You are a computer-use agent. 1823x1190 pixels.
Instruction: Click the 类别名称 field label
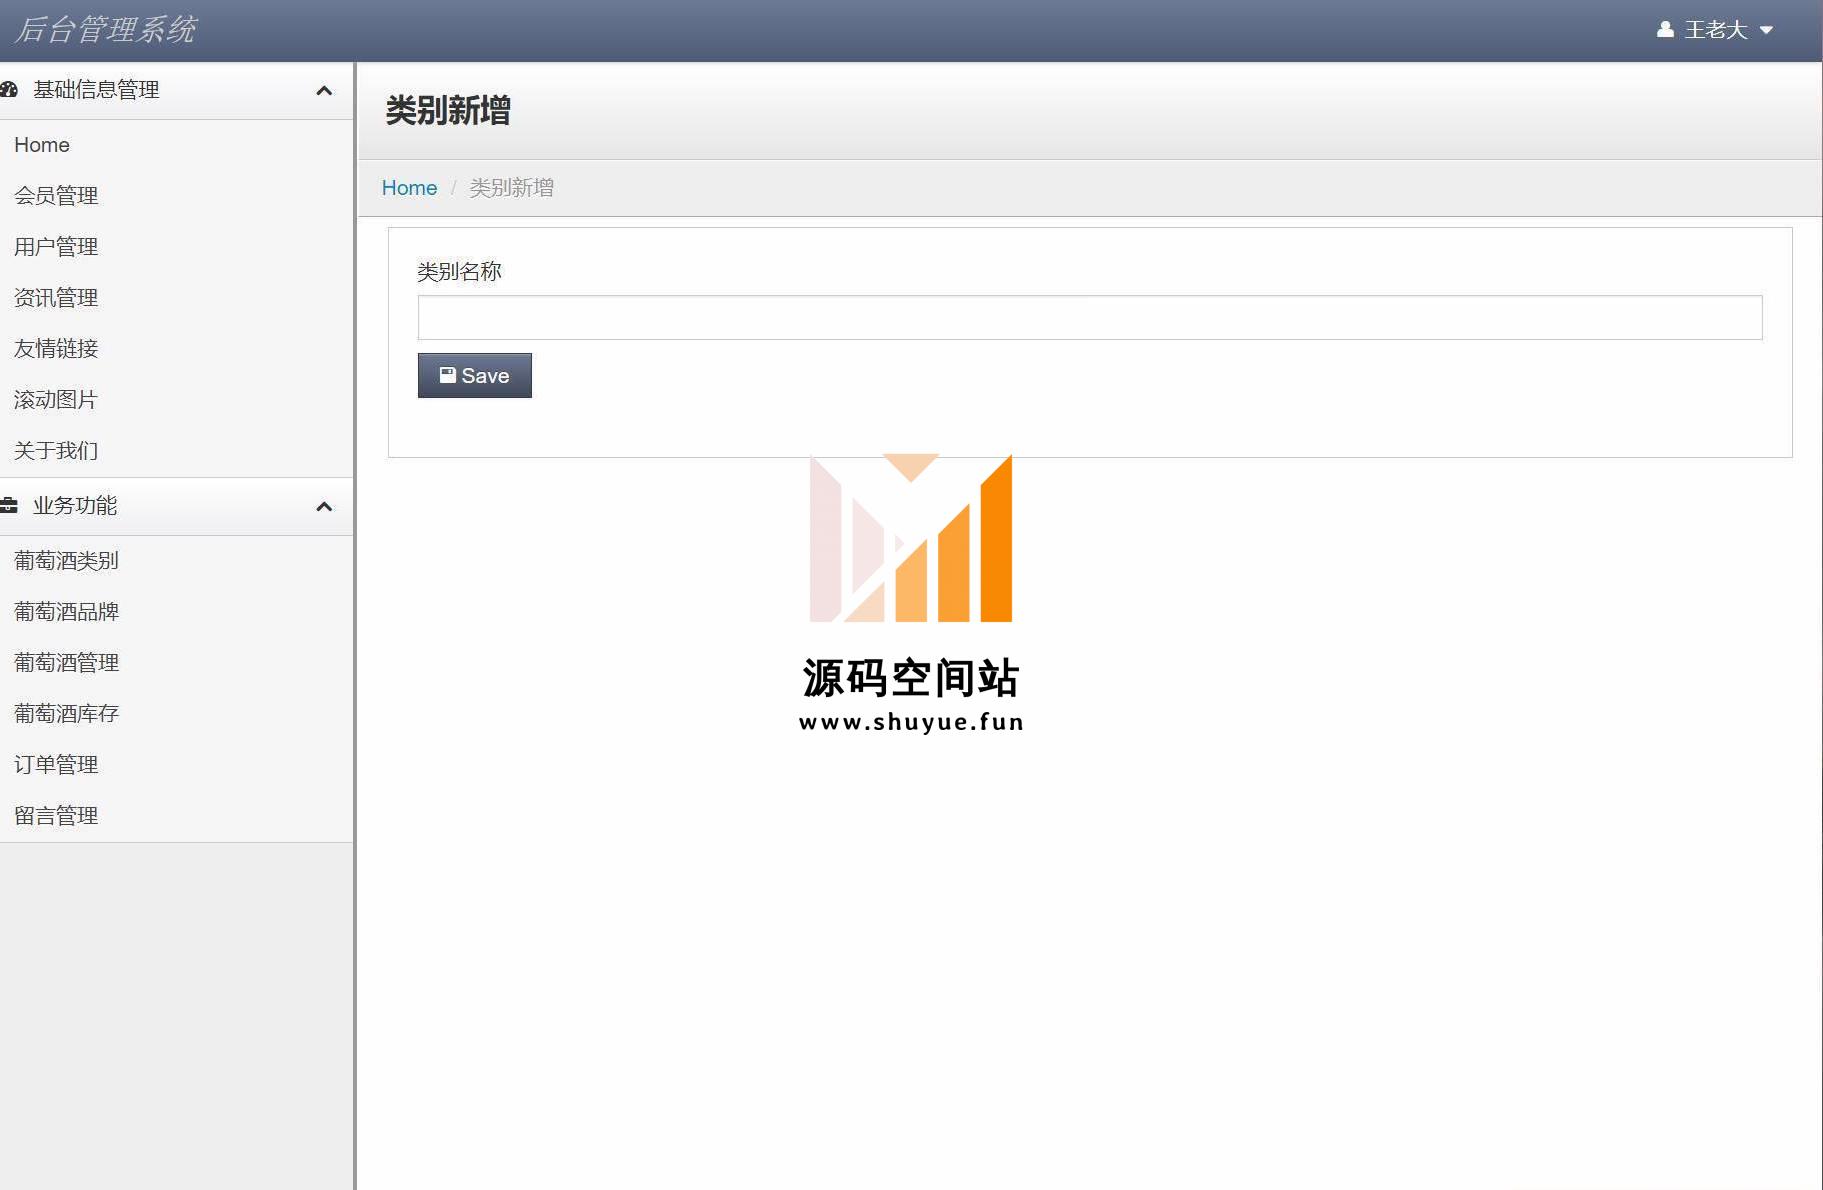coord(459,272)
